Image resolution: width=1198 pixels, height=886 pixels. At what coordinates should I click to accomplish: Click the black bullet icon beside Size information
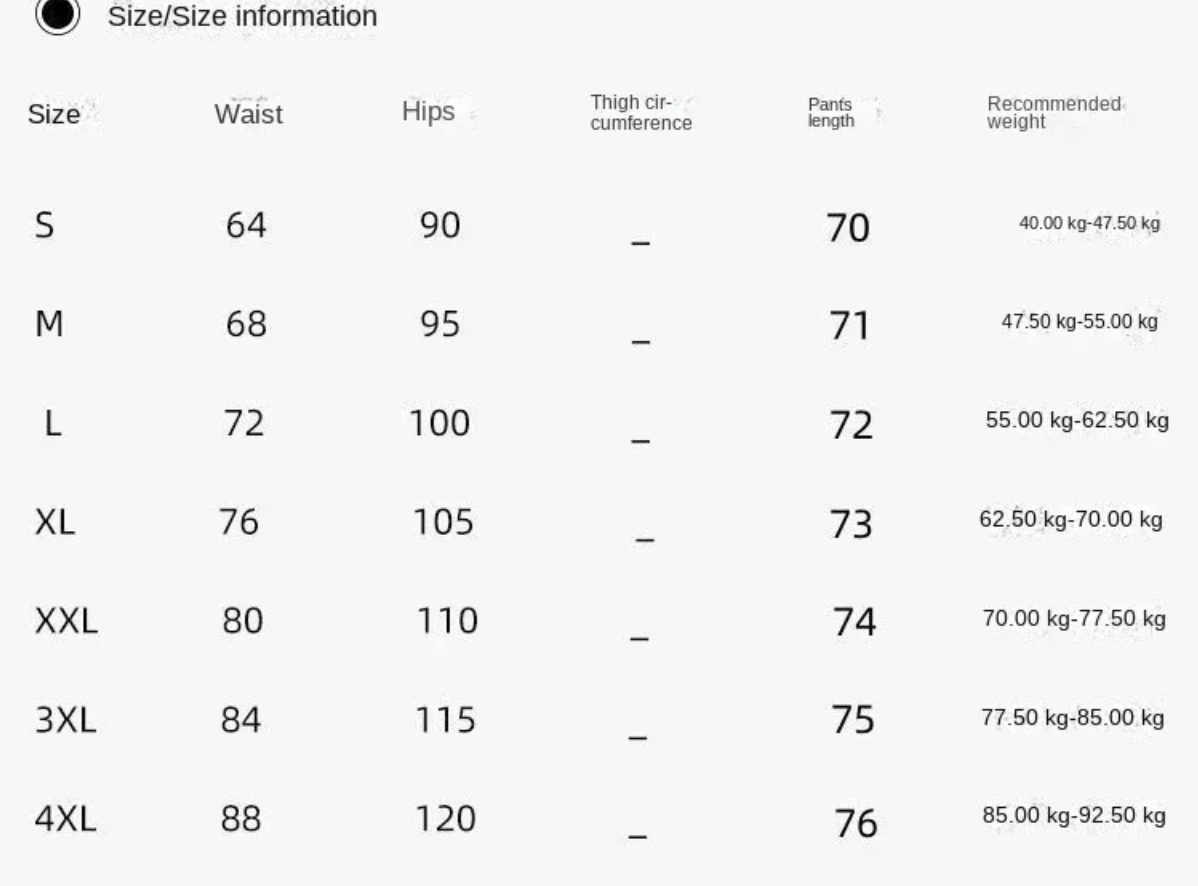point(57,15)
